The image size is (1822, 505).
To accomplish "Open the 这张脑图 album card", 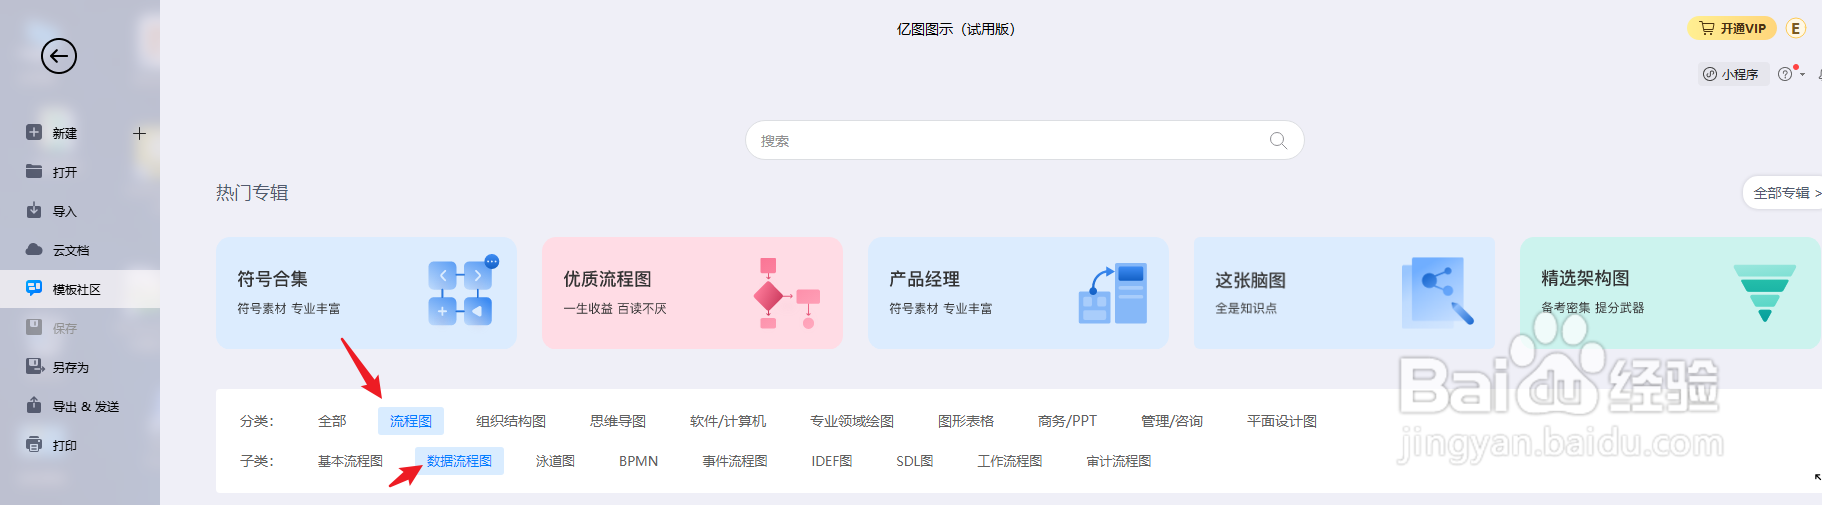I will pyautogui.click(x=1344, y=293).
